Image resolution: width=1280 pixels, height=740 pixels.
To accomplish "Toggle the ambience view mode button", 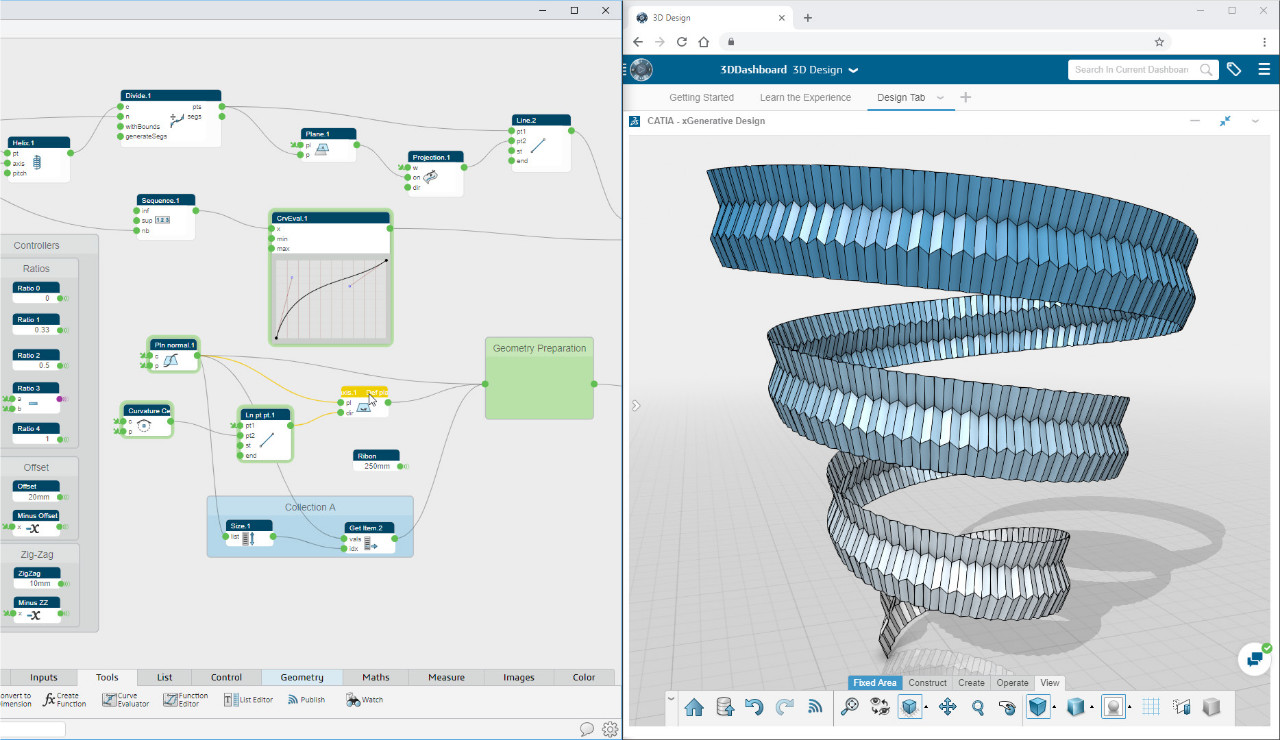I will pos(1112,708).
